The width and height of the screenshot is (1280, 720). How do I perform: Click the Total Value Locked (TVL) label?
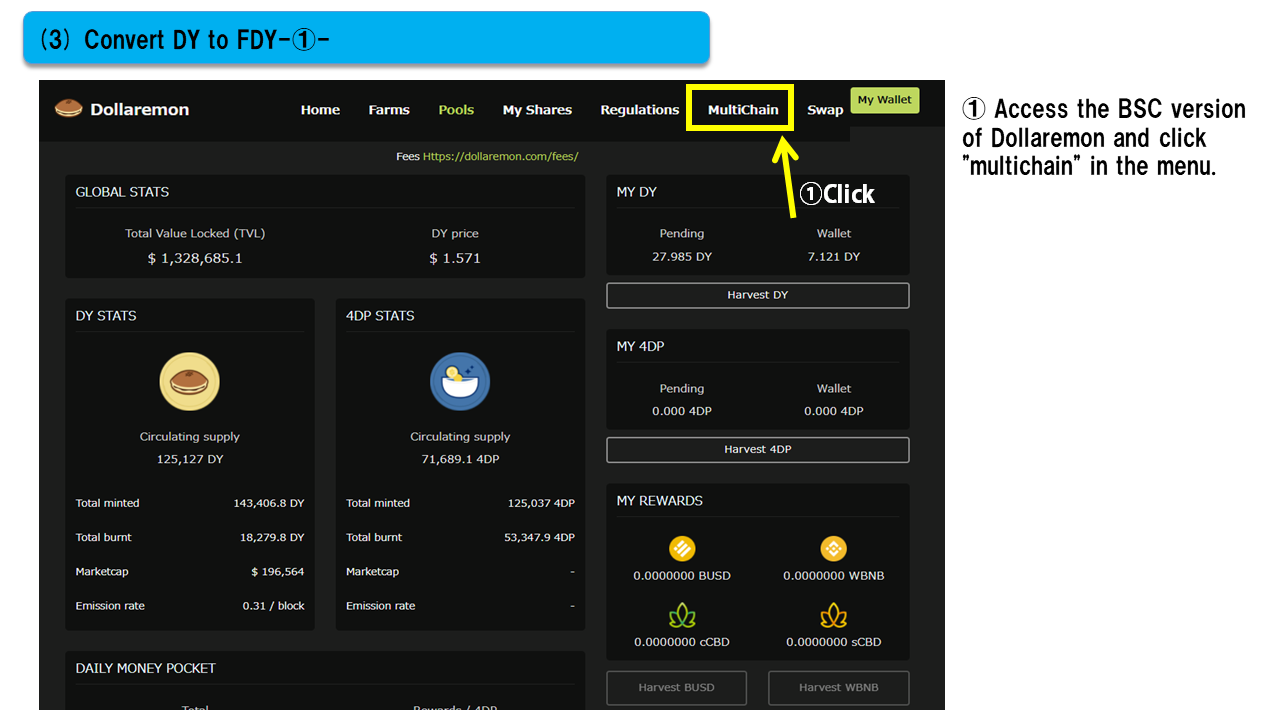[195, 233]
